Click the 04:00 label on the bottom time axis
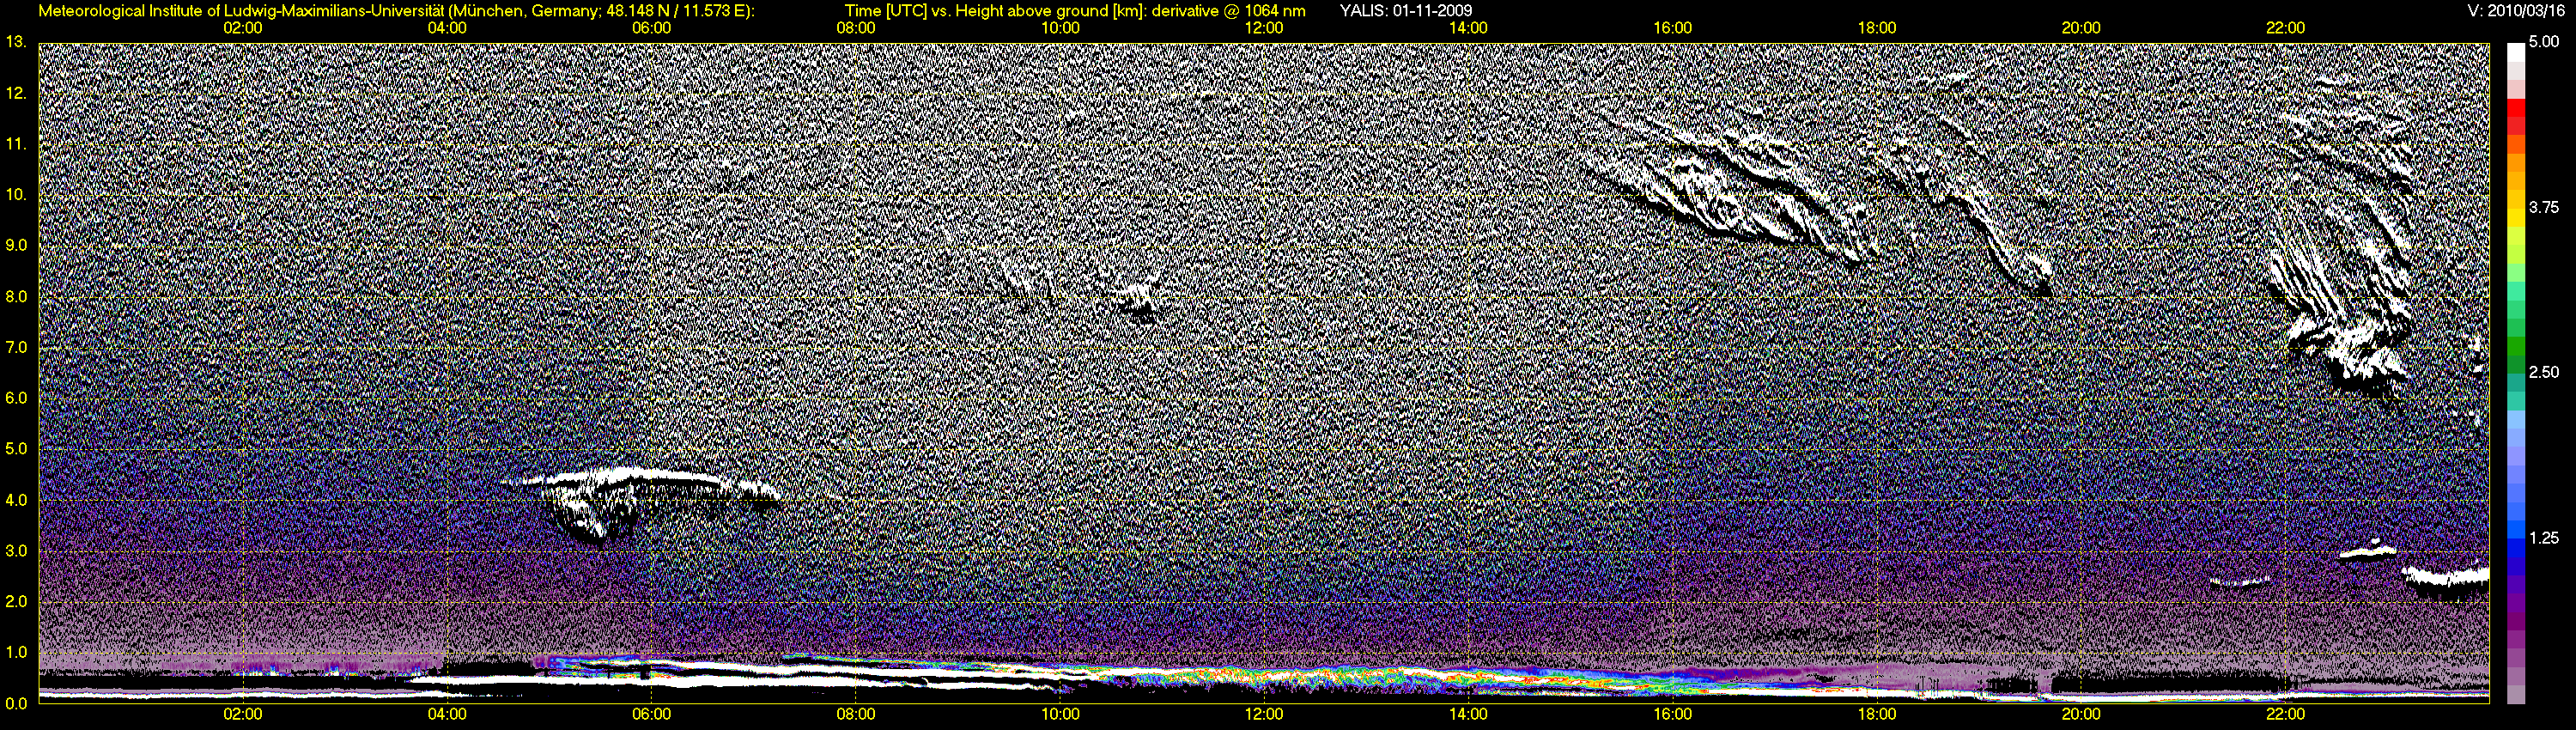The image size is (2576, 730). click(x=447, y=714)
